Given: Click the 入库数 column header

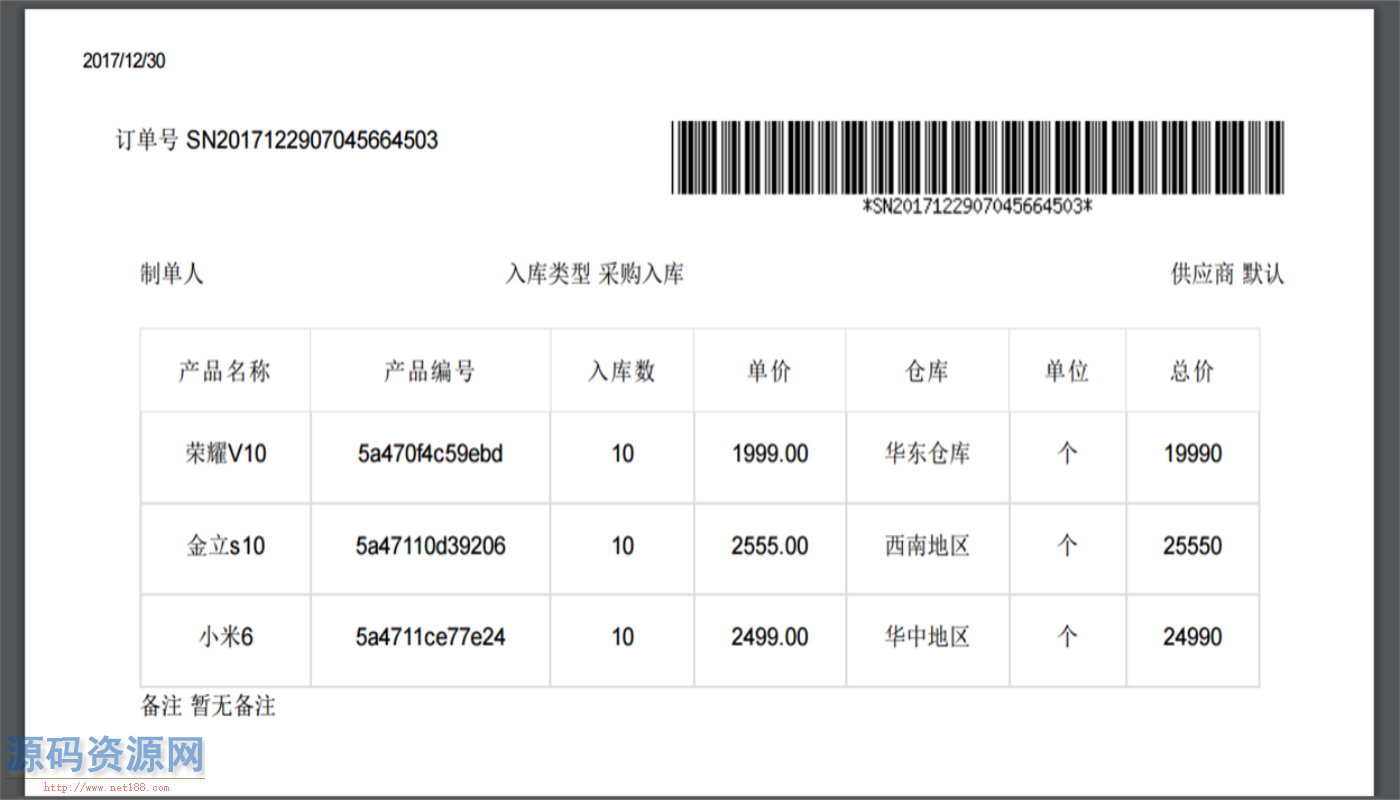Looking at the screenshot, I should (621, 369).
